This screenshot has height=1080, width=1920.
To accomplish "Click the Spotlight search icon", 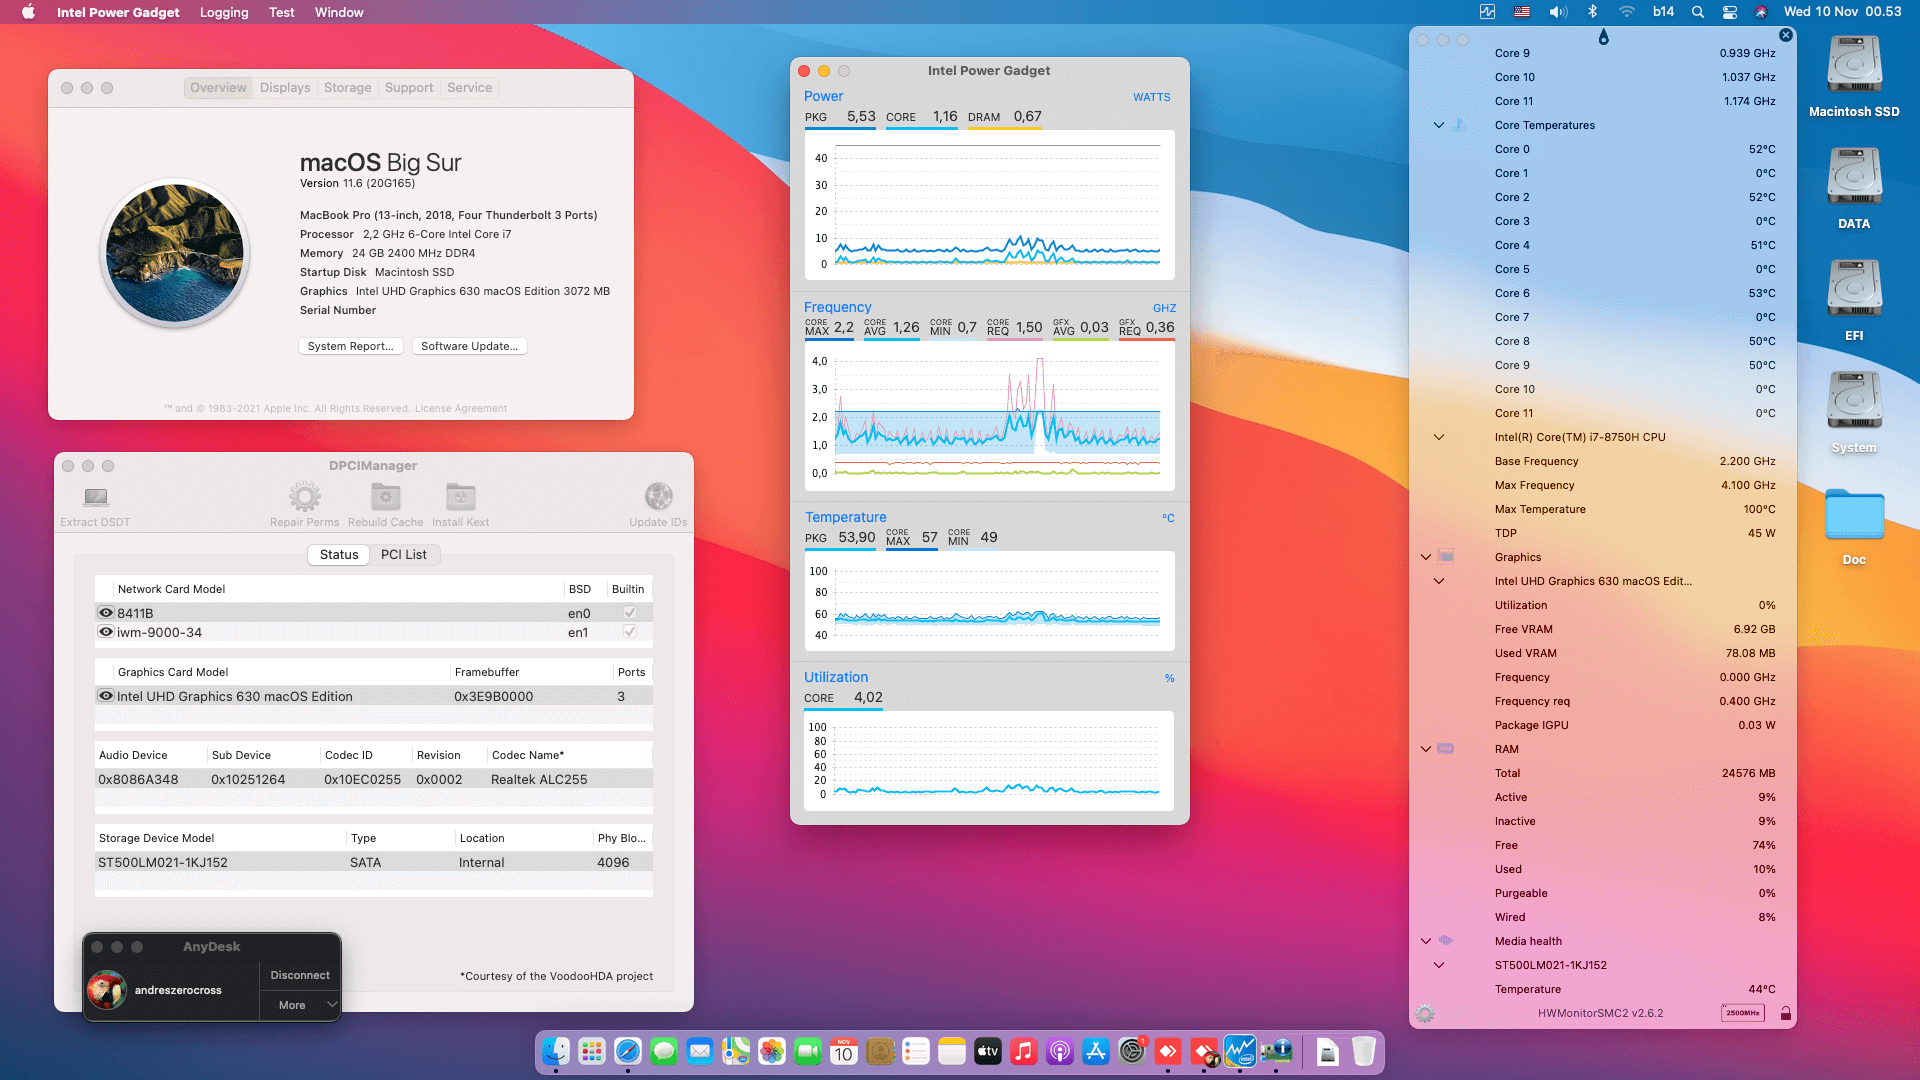I will click(1697, 12).
